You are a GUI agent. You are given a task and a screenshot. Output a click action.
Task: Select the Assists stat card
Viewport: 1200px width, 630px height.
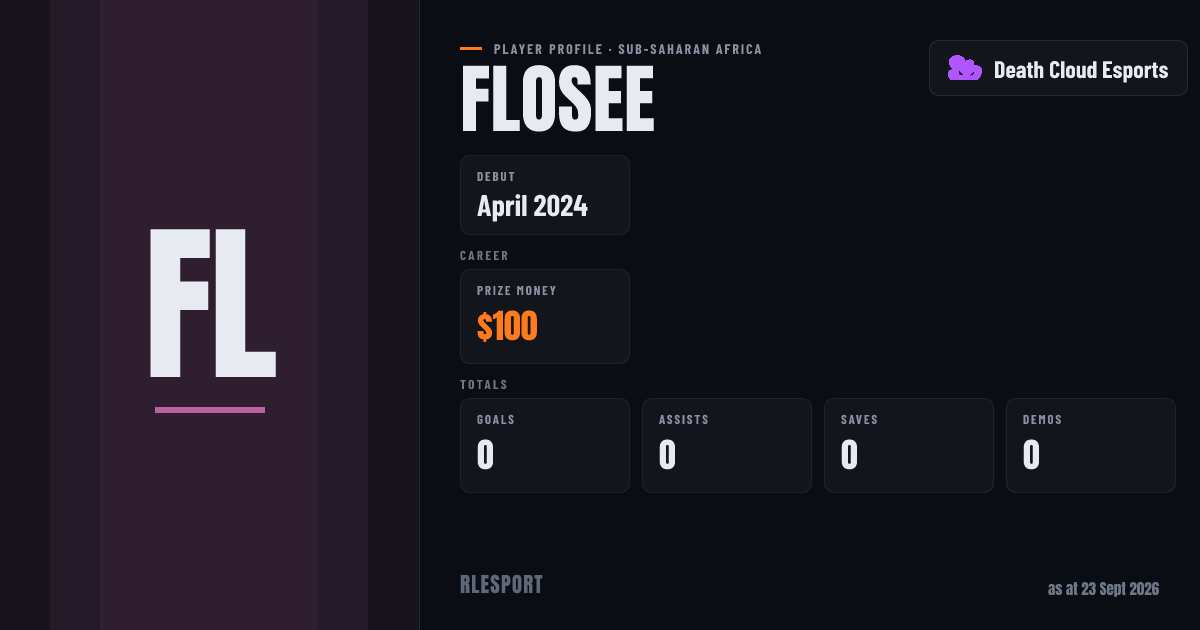tap(727, 445)
